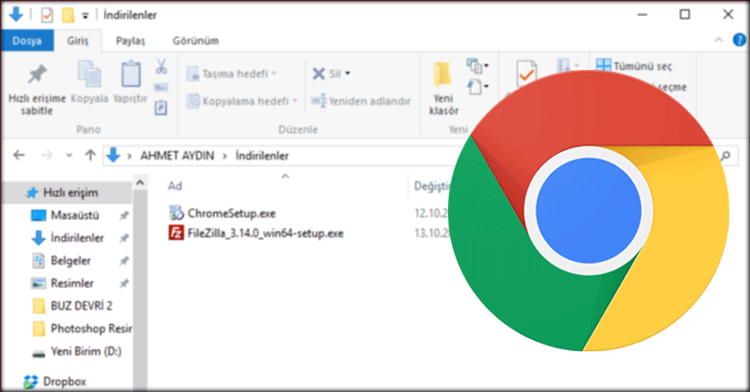Screen dimensions: 750x392
Task: Click the blue download arrow in address bar
Action: pyautogui.click(x=113, y=155)
